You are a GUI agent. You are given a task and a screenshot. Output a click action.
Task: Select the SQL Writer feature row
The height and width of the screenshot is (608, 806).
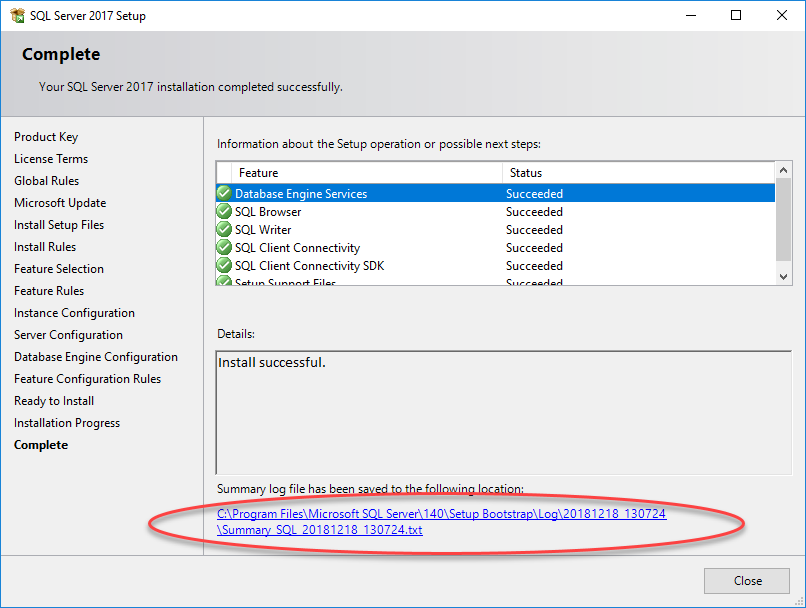(x=400, y=230)
